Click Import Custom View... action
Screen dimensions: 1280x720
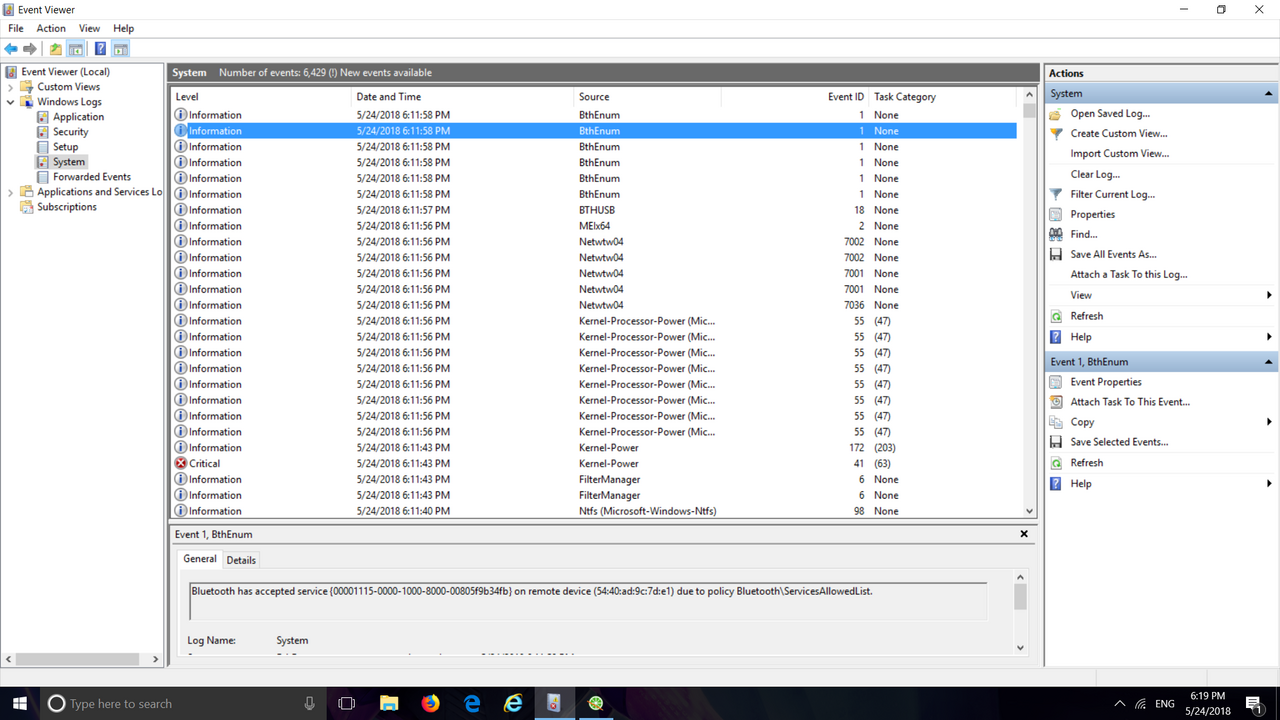click(x=1119, y=154)
